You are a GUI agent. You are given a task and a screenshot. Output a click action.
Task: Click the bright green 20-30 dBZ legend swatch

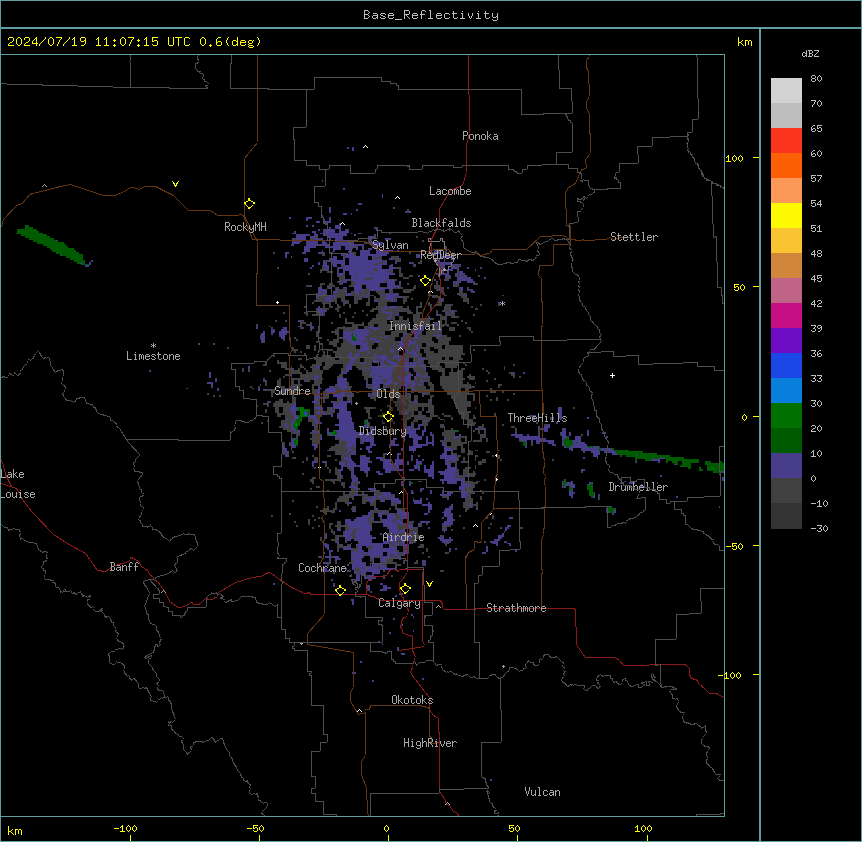[x=786, y=416]
